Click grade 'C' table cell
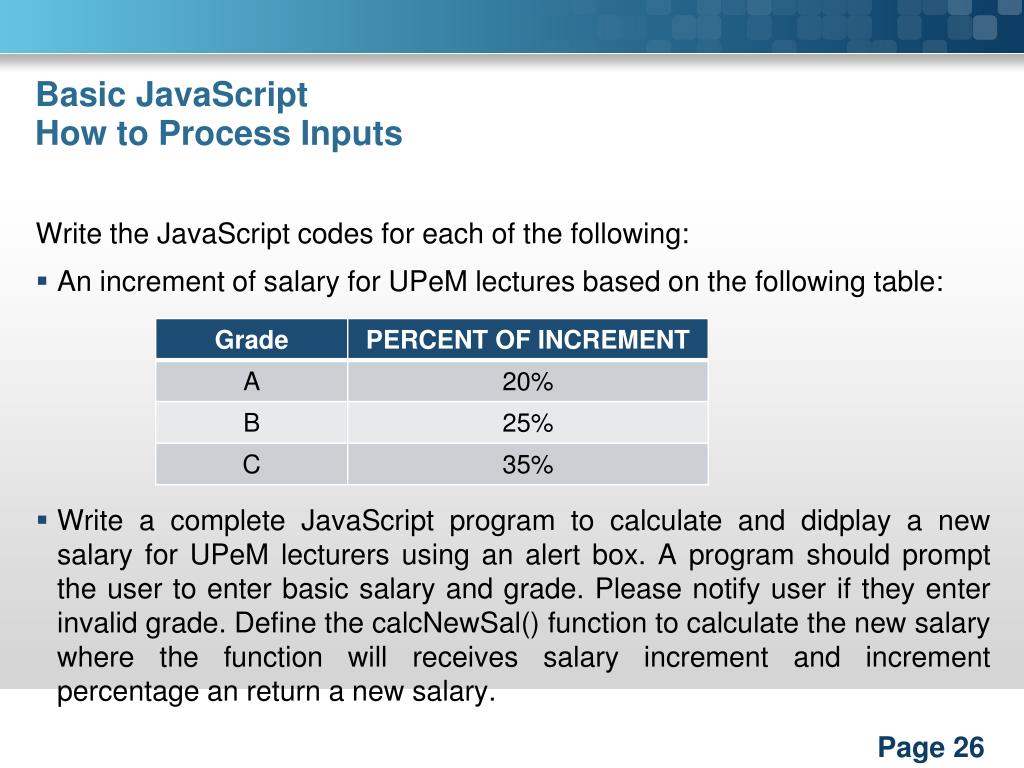This screenshot has width=1024, height=768. pos(251,464)
